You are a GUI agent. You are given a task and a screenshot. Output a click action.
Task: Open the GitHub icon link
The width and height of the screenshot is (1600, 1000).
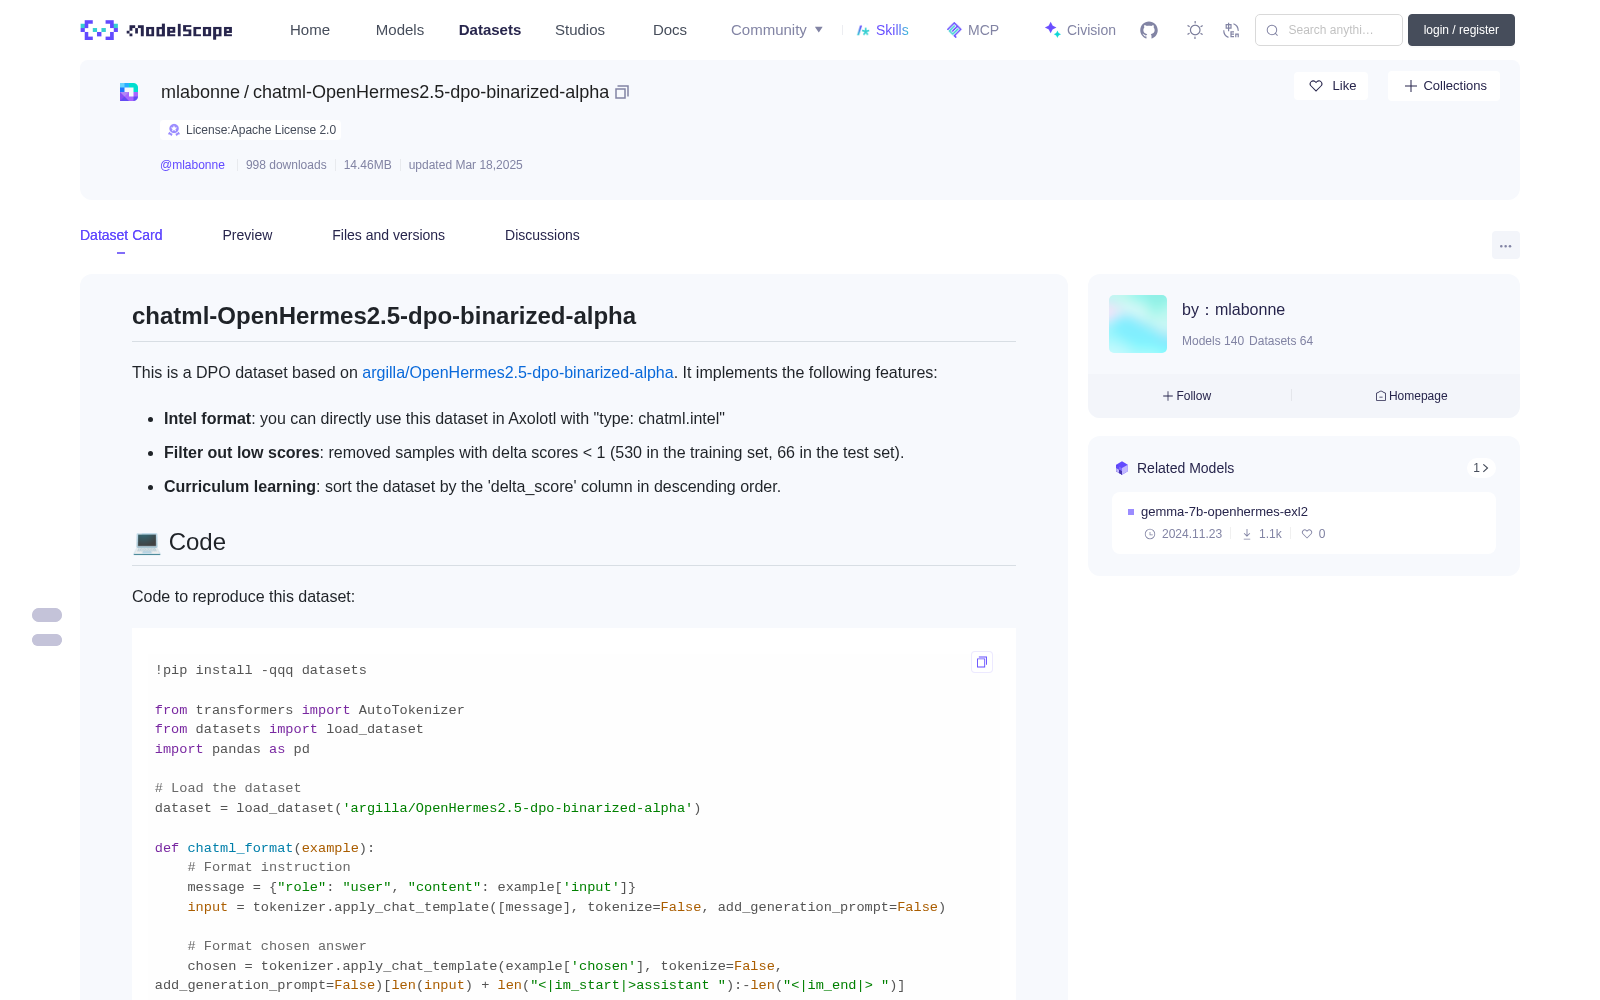(x=1149, y=30)
